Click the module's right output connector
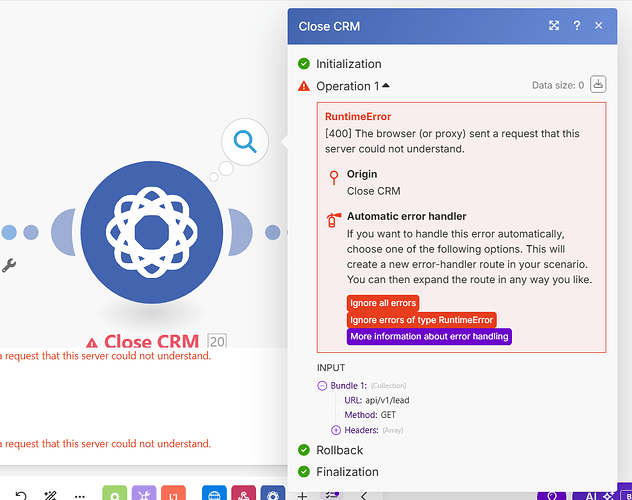The height and width of the screenshot is (500, 632). coord(240,232)
